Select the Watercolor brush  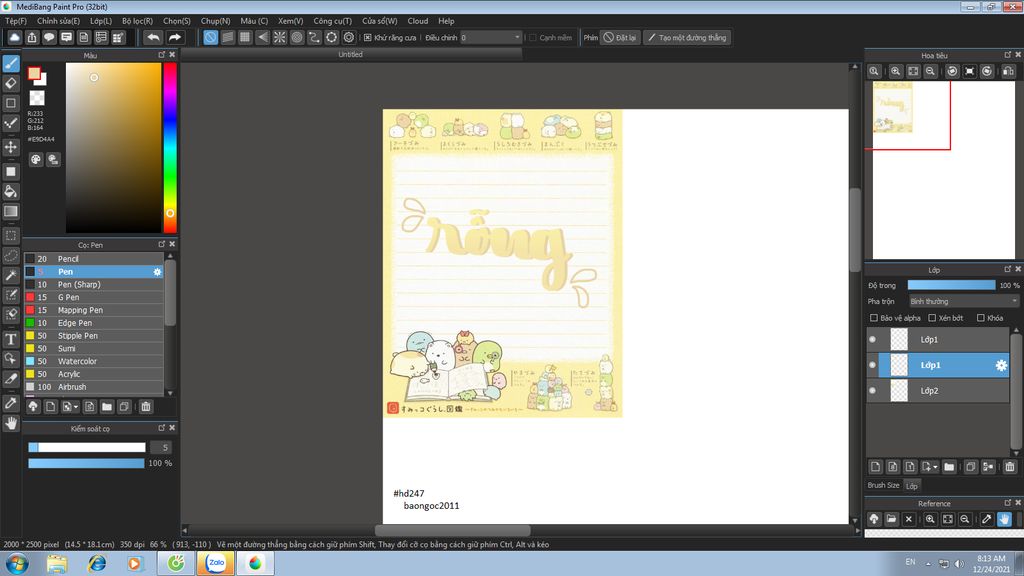[x=94, y=361]
